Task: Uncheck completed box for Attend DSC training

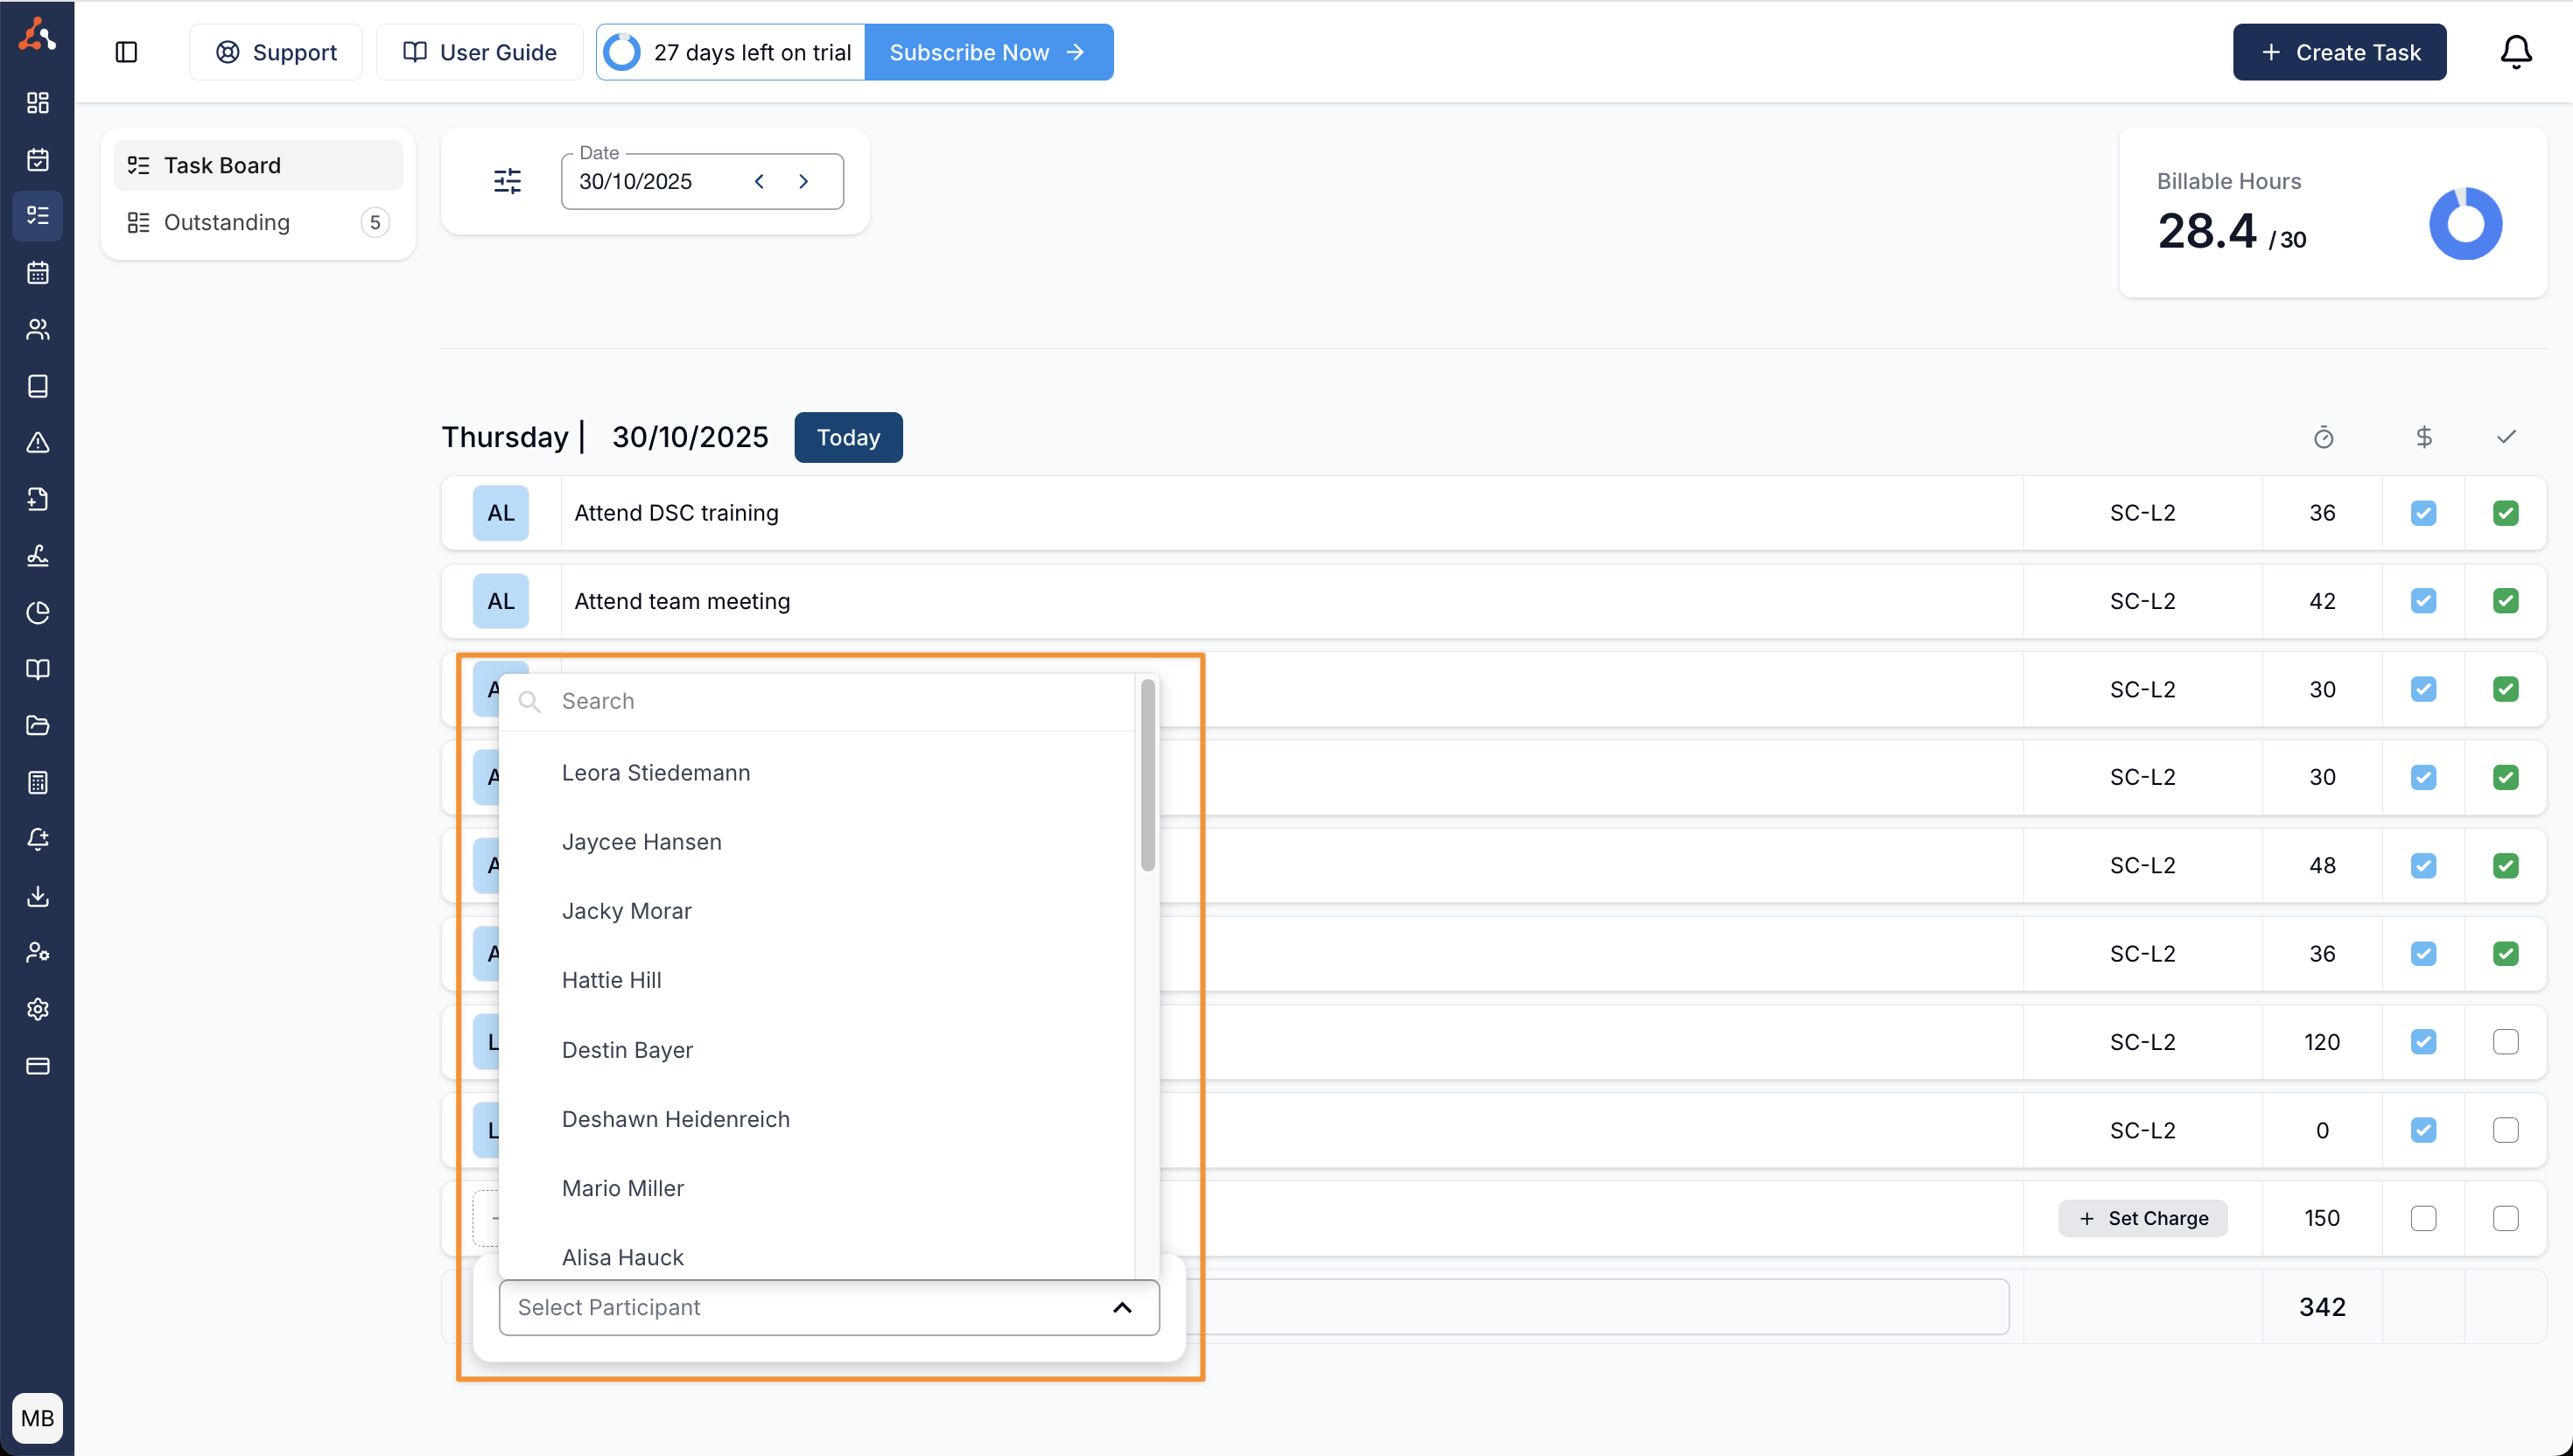Action: point(2505,513)
